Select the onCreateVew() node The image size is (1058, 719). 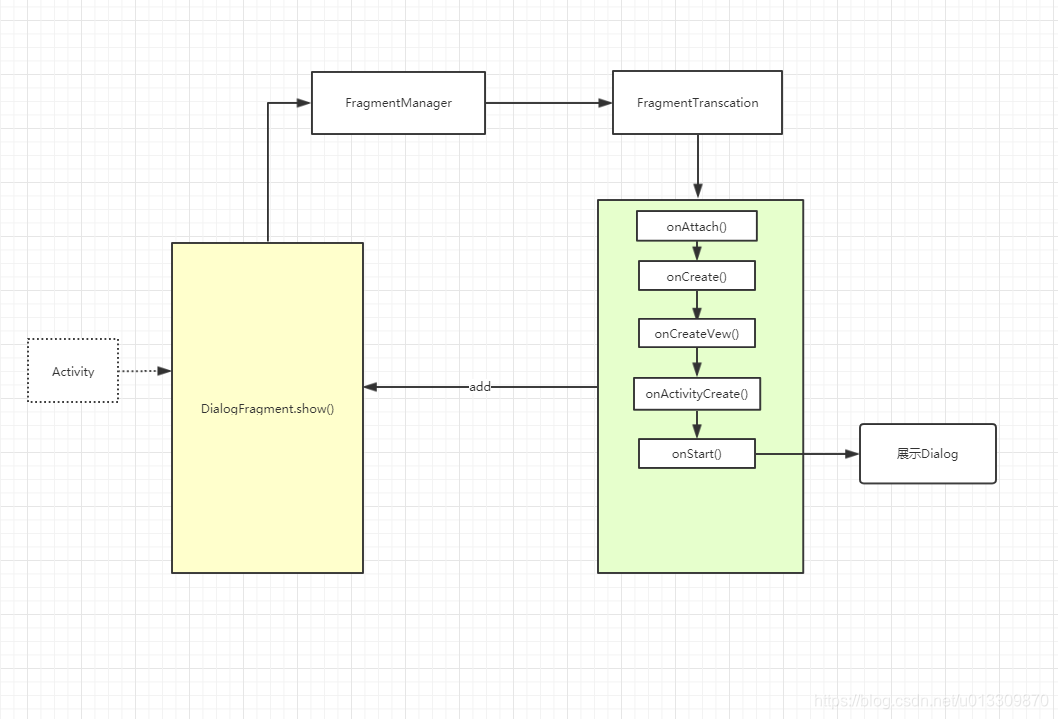696,333
